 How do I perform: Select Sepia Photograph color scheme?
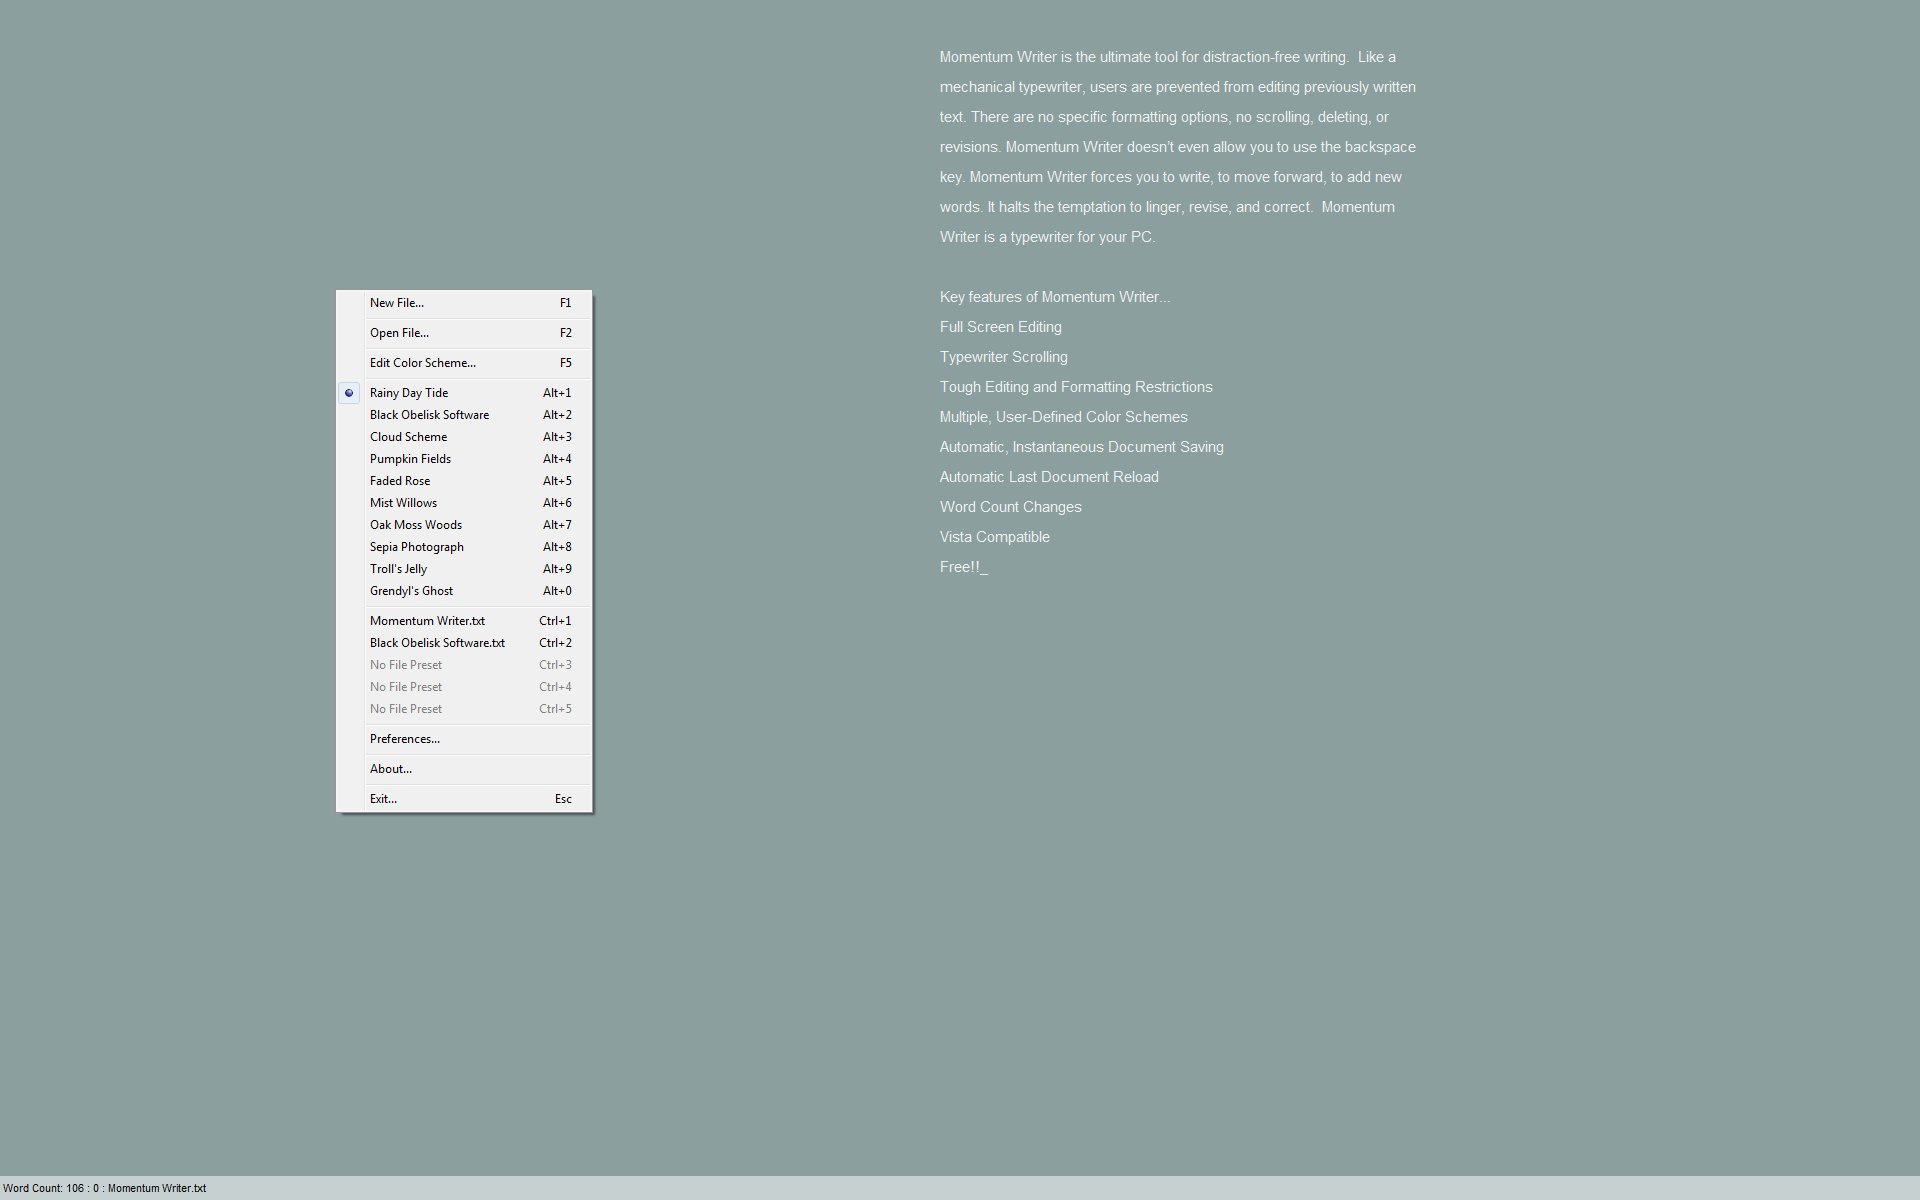pos(417,547)
